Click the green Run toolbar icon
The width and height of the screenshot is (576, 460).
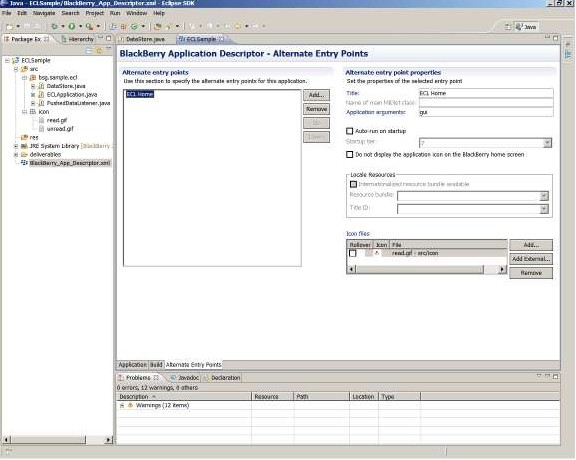(72, 26)
